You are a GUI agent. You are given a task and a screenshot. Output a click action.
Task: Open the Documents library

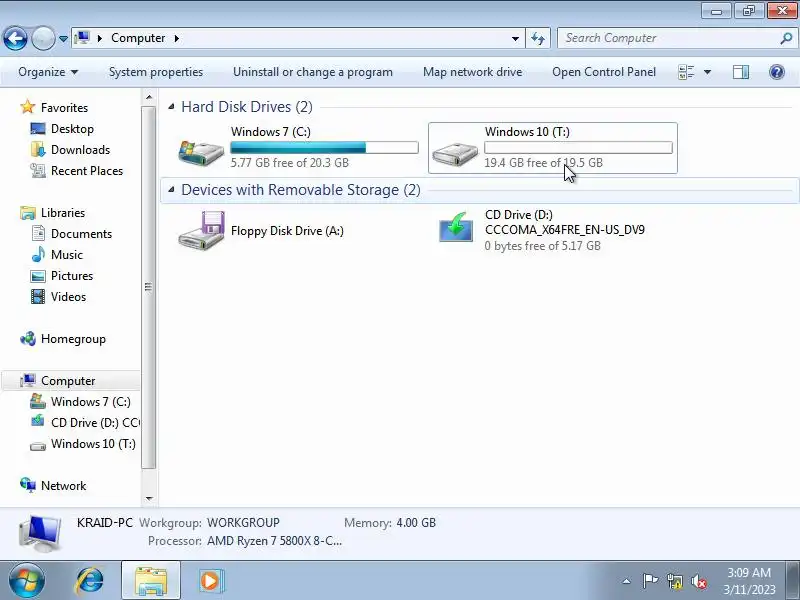point(81,234)
